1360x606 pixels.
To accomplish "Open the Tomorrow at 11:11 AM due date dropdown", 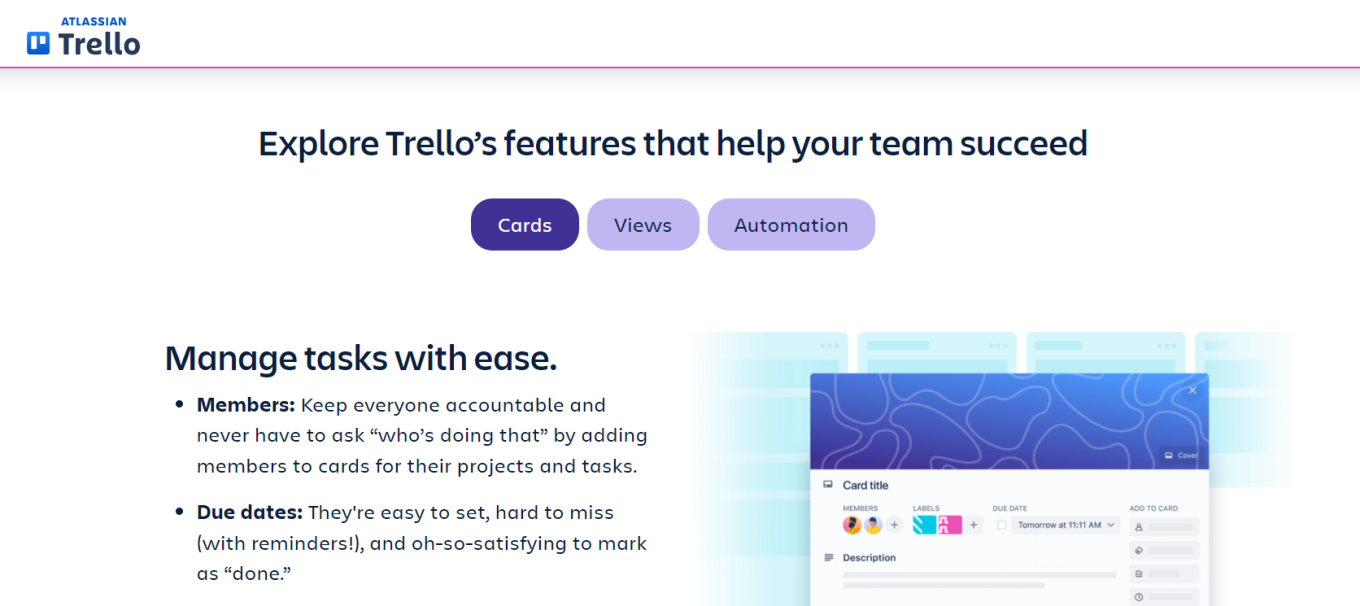I will pyautogui.click(x=1065, y=525).
